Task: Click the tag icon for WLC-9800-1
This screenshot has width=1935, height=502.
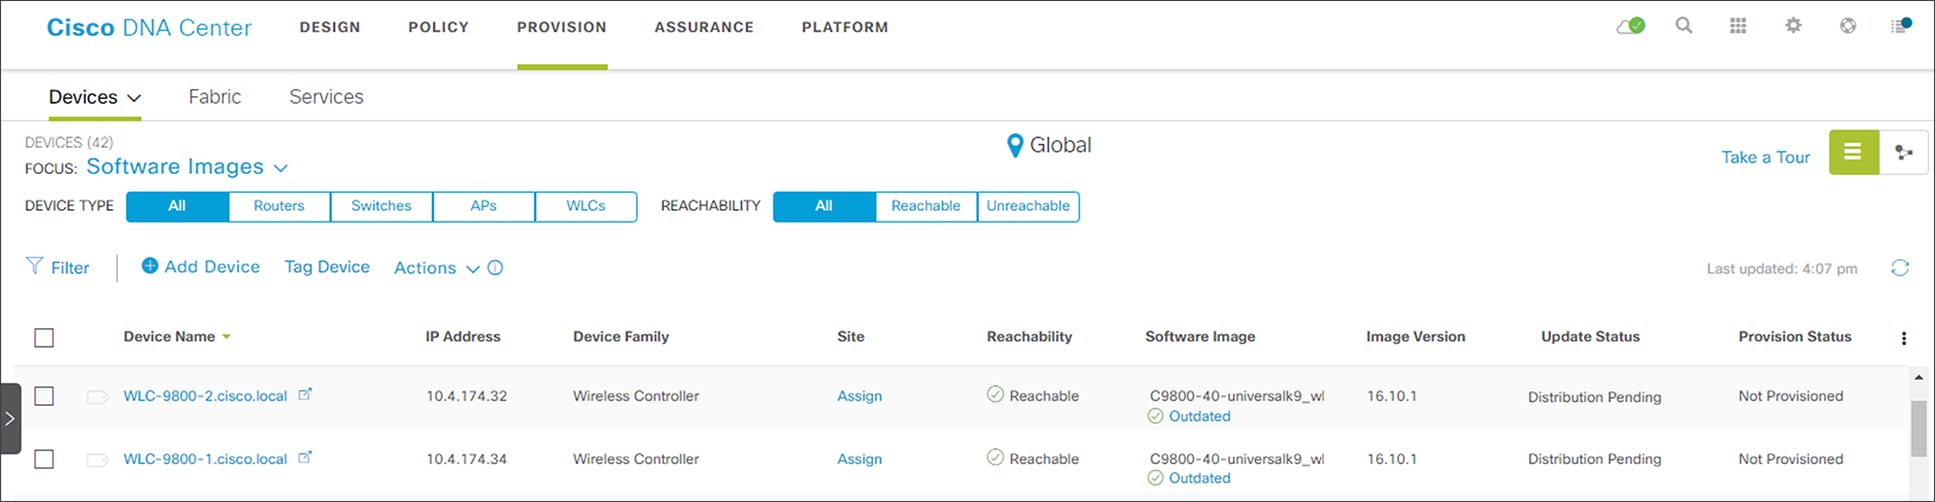Action: tap(97, 460)
